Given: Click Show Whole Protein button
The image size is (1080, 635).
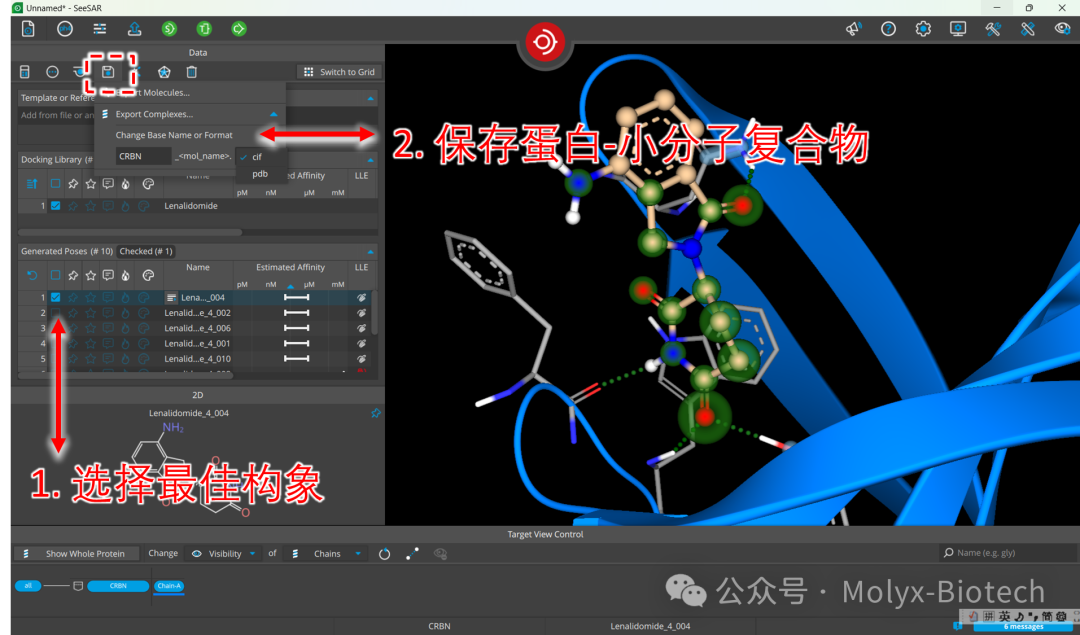Looking at the screenshot, I should click(77, 554).
